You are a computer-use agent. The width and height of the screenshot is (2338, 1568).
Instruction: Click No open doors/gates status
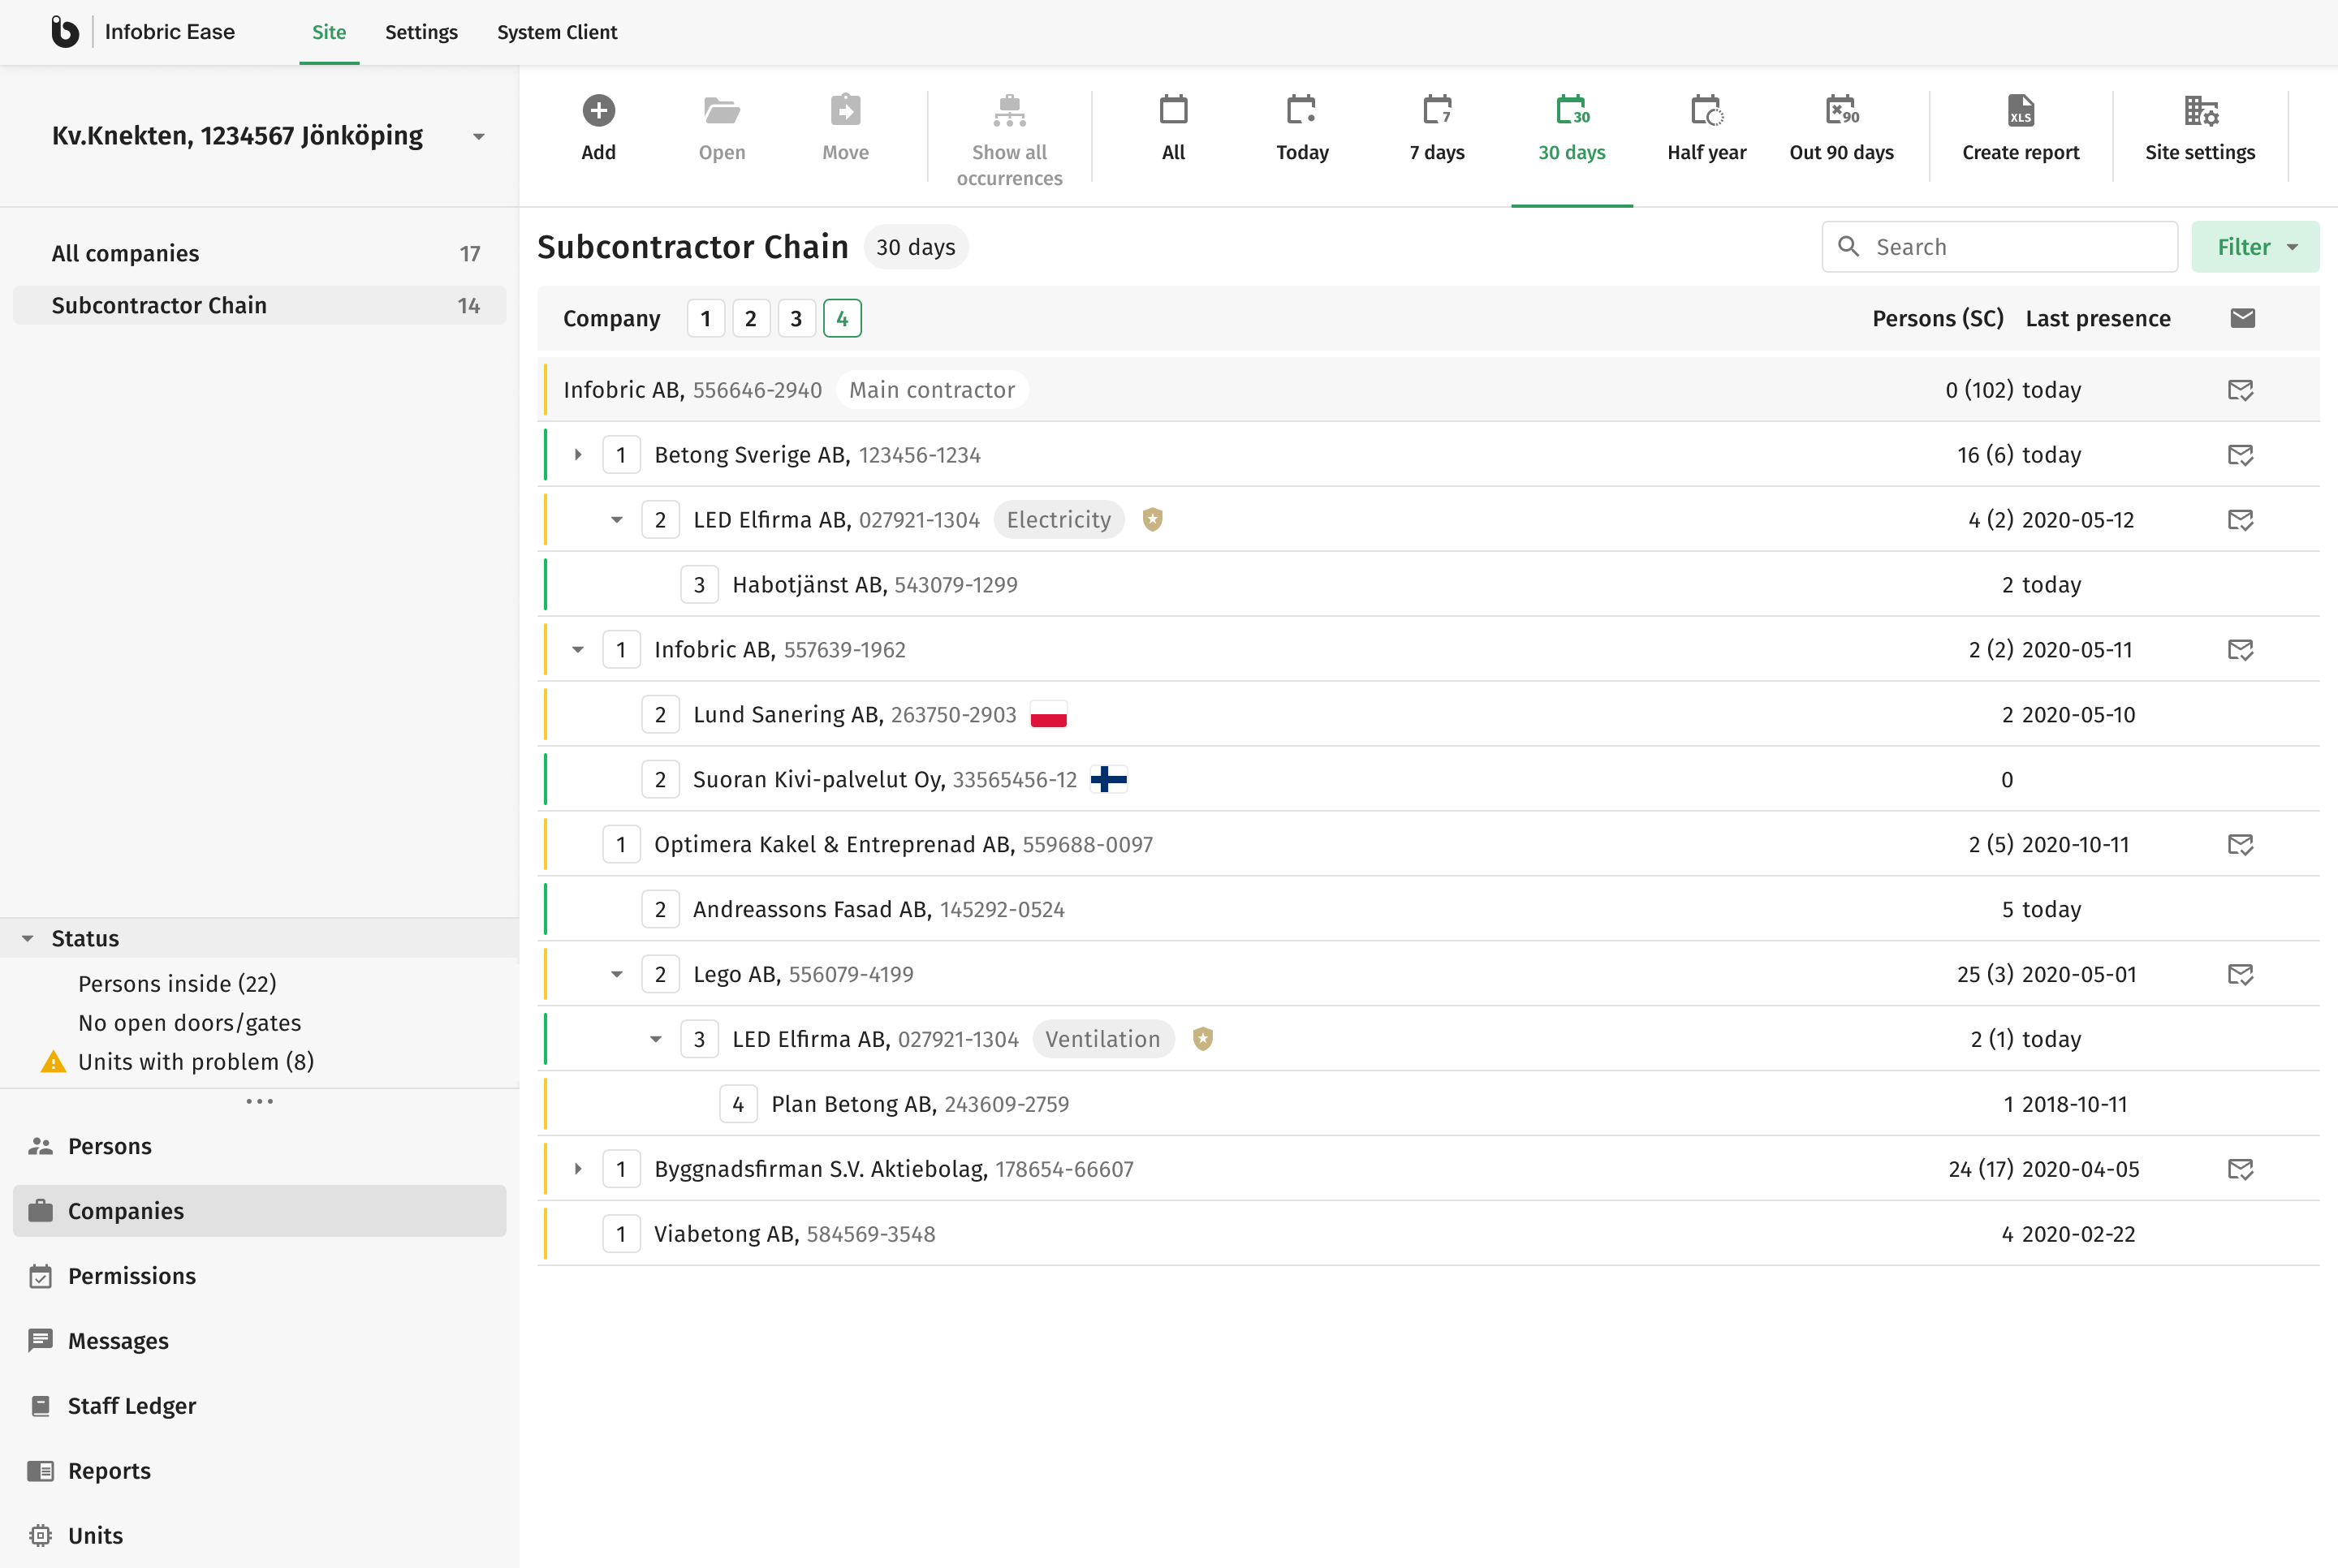[189, 1023]
